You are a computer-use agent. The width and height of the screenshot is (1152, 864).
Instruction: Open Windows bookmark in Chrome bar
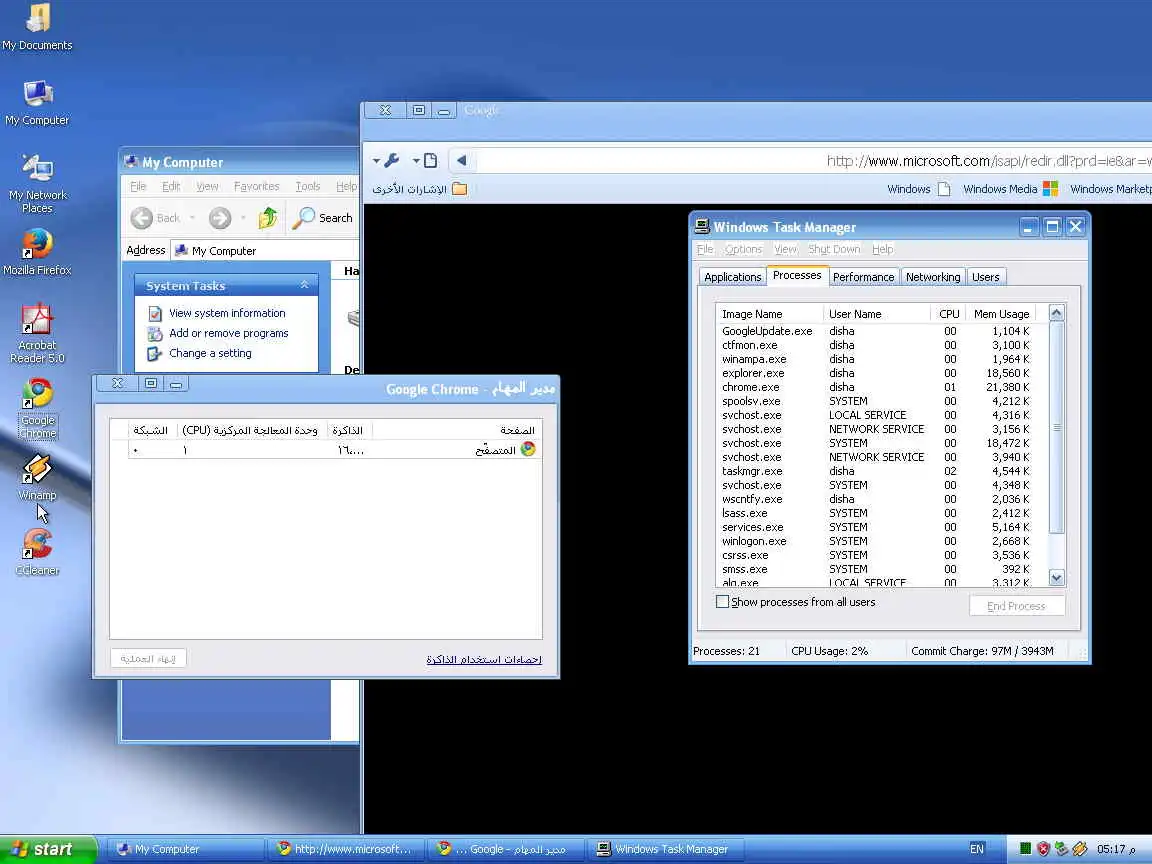[918, 190]
